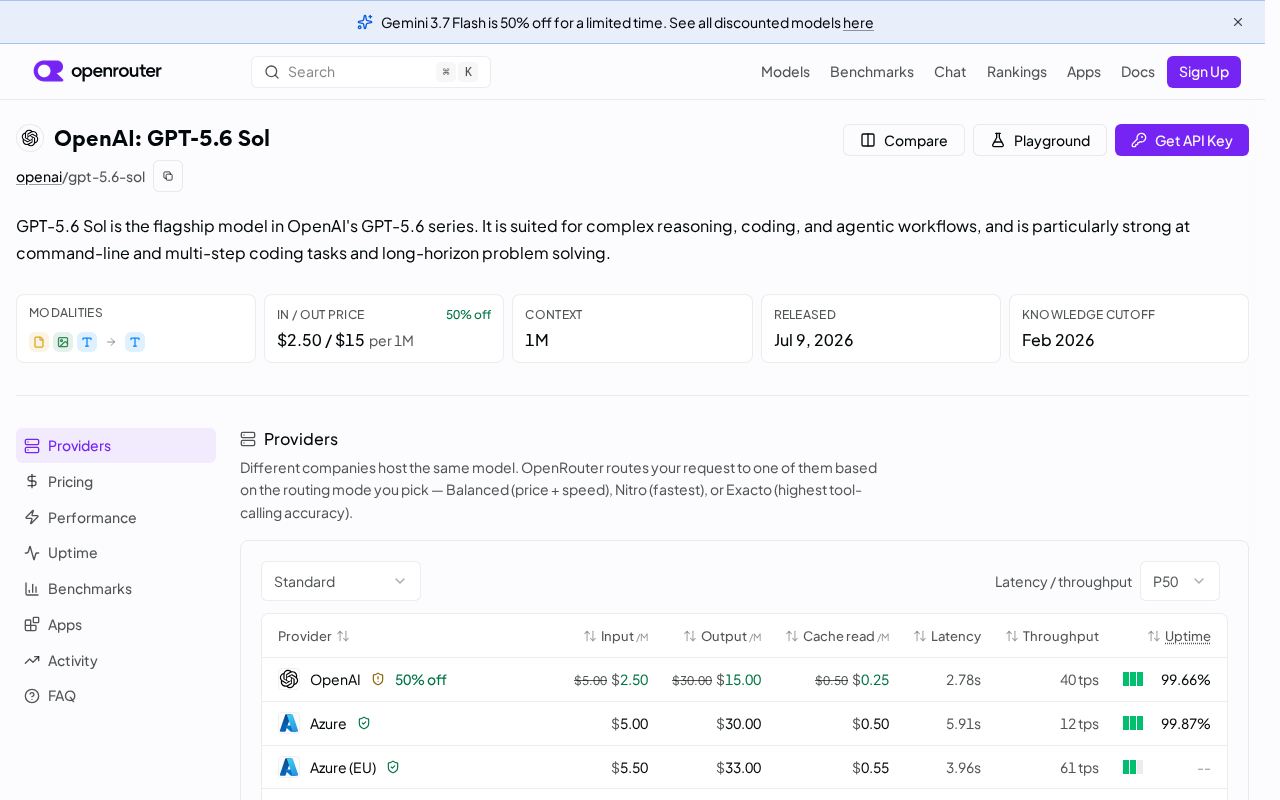Image resolution: width=1280 pixels, height=800 pixels.
Task: Sort providers by Output price
Action: [722, 636]
